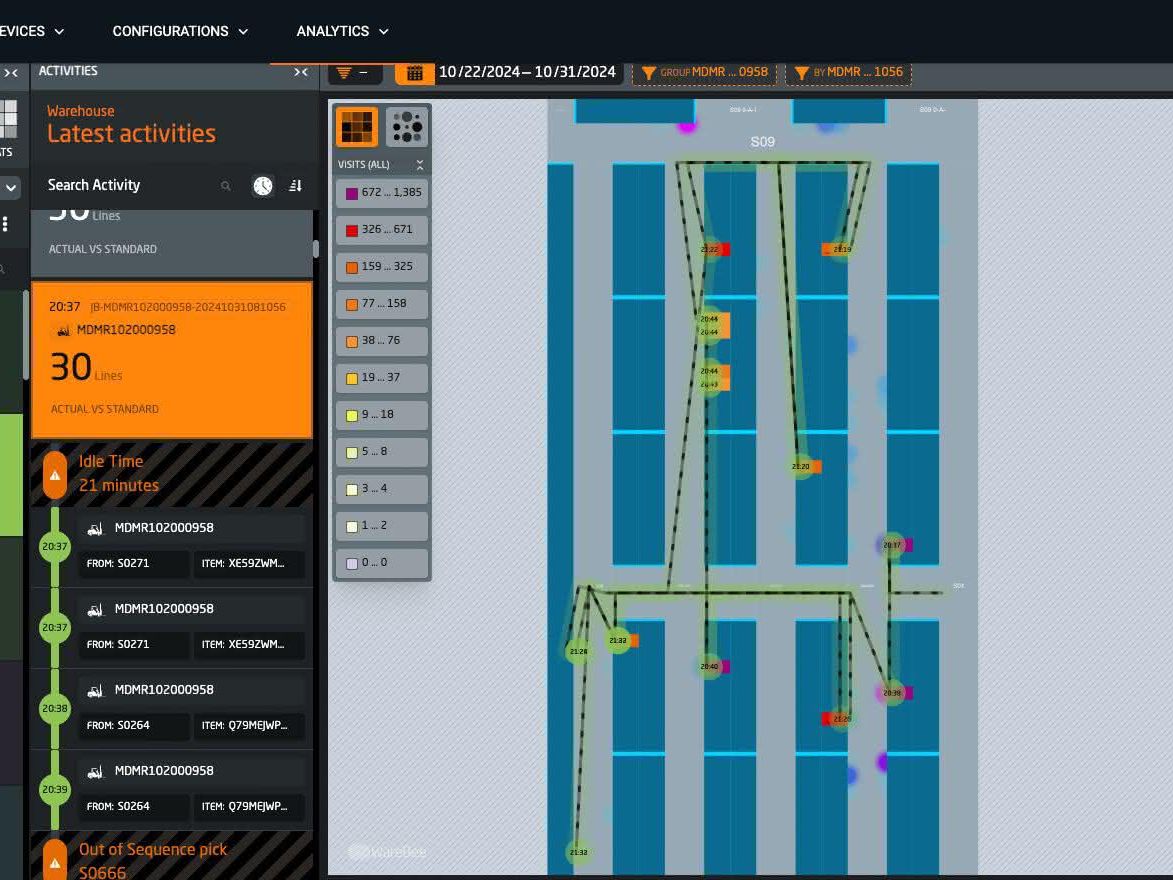This screenshot has width=1173, height=880.
Task: Click forklift icon in 20:38 activity row
Action: (95, 690)
